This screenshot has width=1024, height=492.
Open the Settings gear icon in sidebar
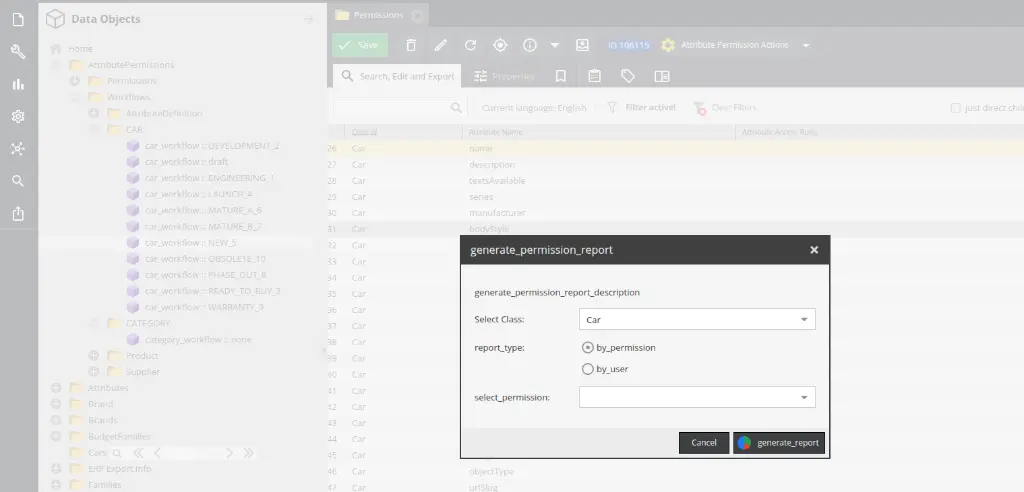coord(18,116)
